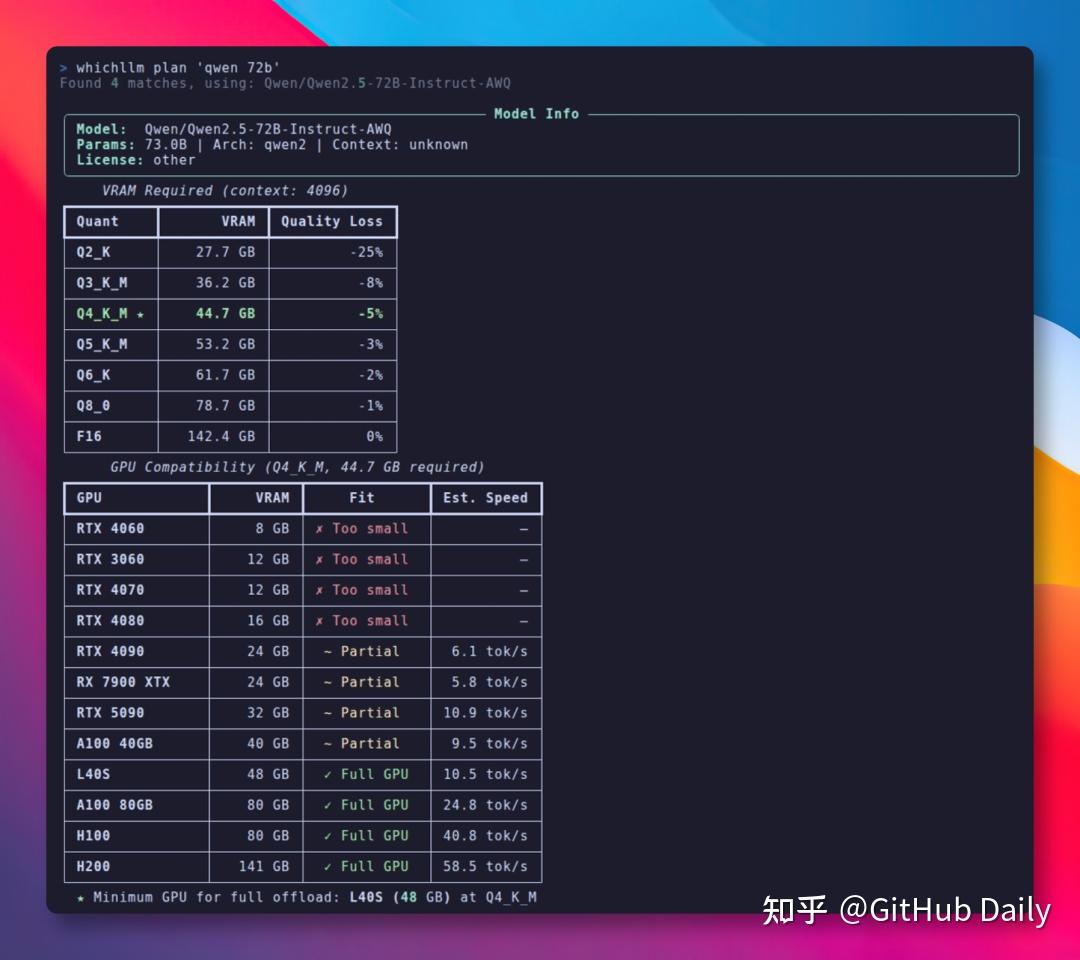Click the 5.8 tok/s speed value
1080x960 pixels.
click(490, 682)
